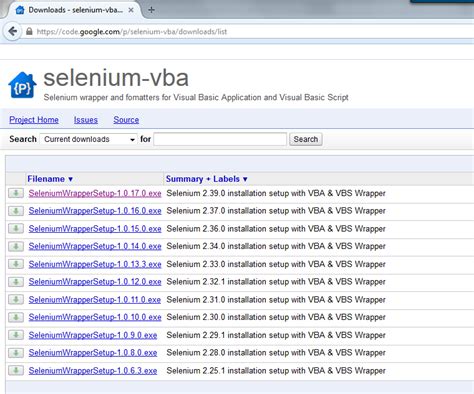The image size is (474, 394).
Task: Open SeleniumWrapperSetup-1.0.12.0.exe link
Action: [95, 282]
